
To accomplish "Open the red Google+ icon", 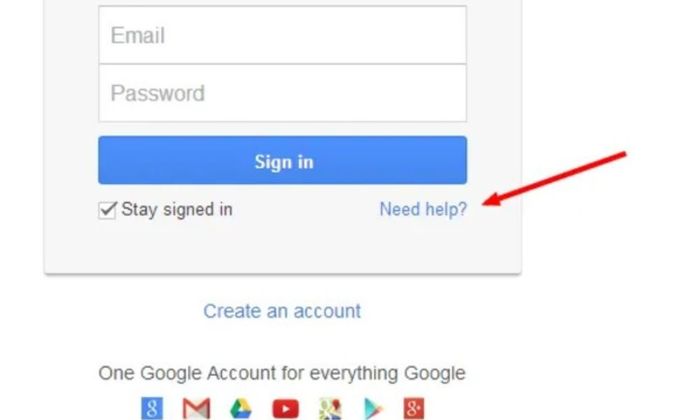I will coord(414,408).
